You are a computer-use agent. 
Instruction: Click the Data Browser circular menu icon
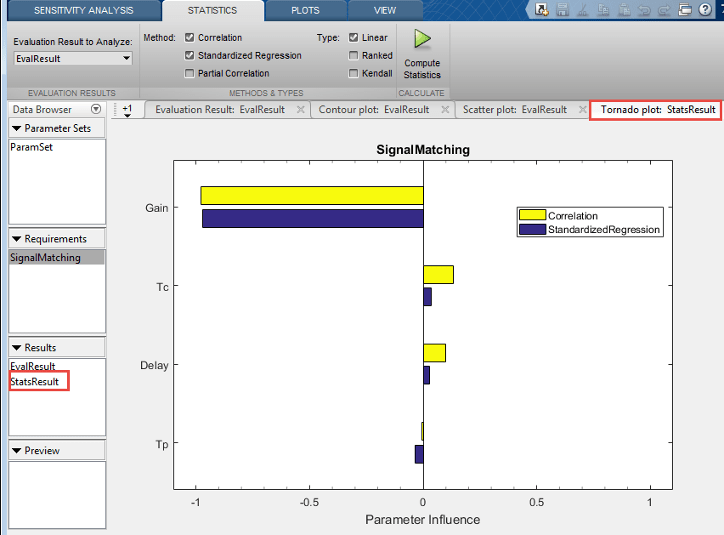click(x=96, y=109)
